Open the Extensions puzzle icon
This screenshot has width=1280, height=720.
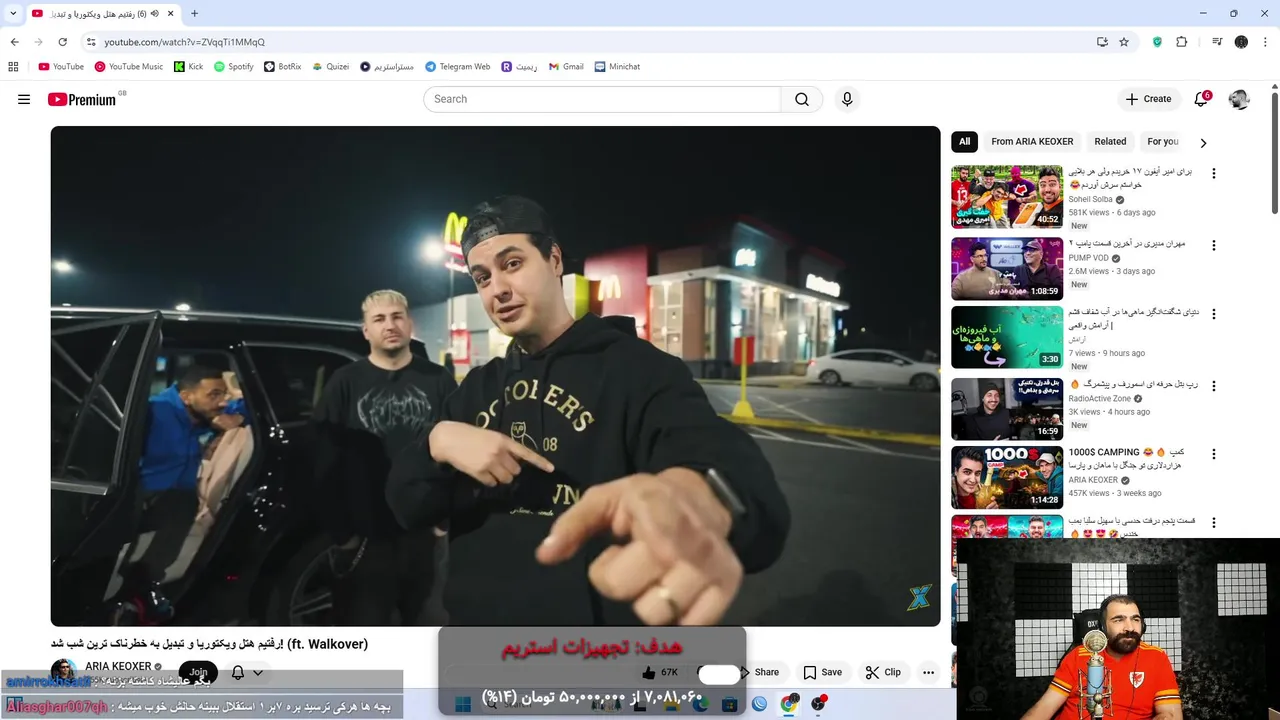pyautogui.click(x=1181, y=42)
